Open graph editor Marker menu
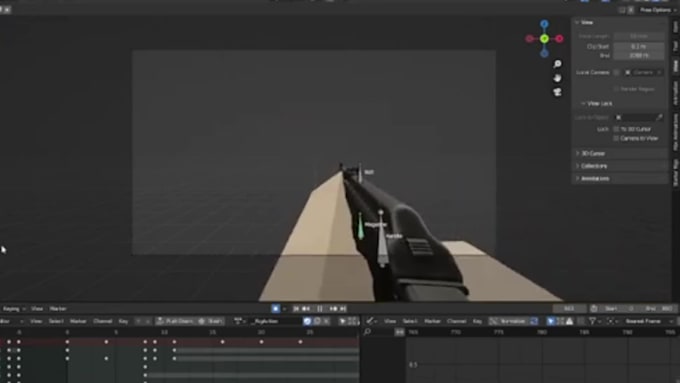Image resolution: width=680 pixels, height=383 pixels. tap(432, 321)
